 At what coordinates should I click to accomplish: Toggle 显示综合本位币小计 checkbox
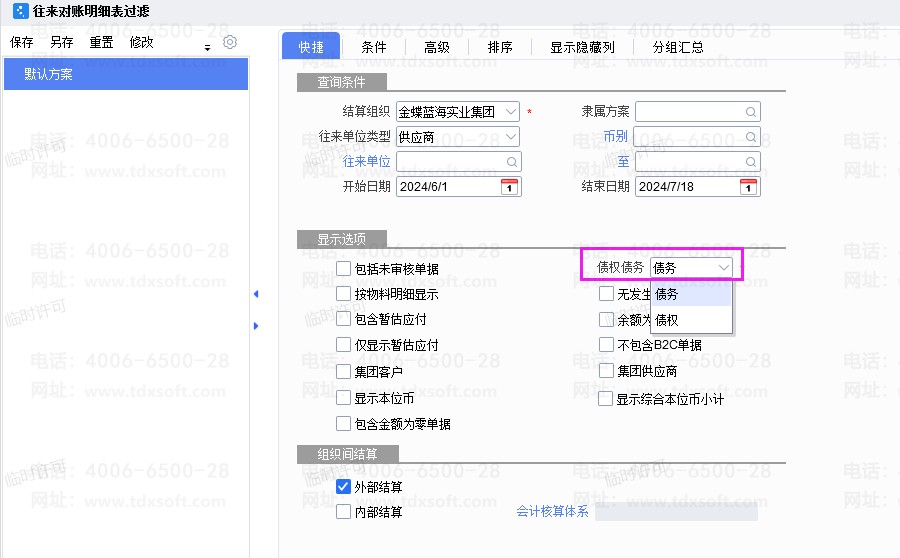[606, 399]
